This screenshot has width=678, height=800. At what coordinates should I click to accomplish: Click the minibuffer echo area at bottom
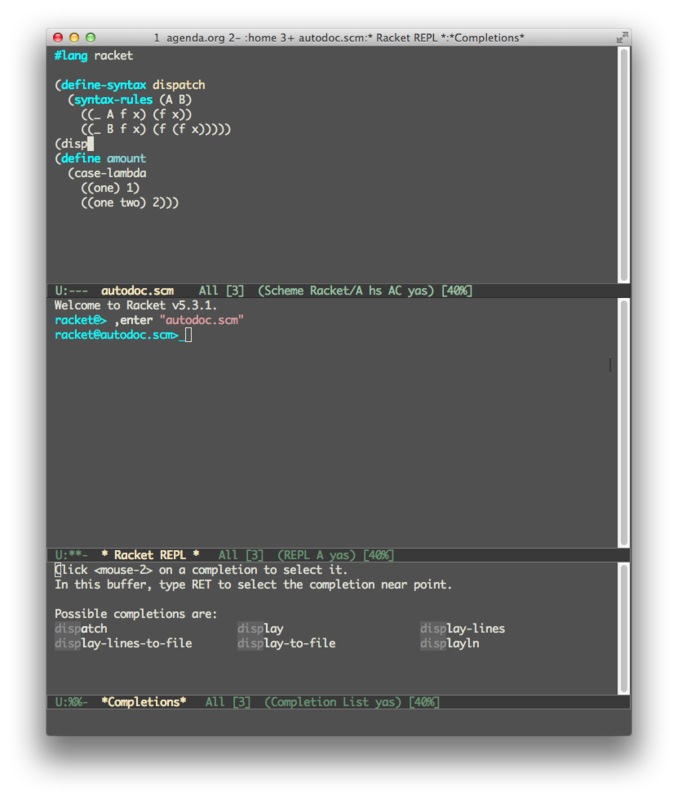click(338, 722)
